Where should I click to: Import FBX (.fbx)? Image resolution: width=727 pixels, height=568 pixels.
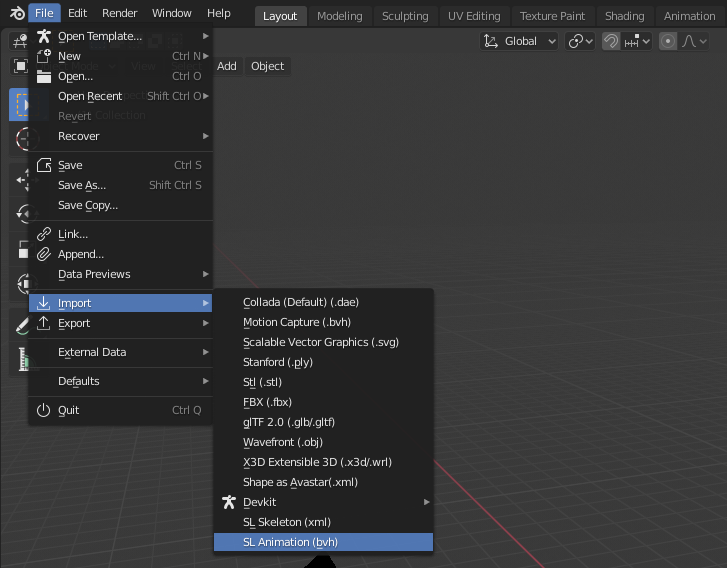pos(323,402)
